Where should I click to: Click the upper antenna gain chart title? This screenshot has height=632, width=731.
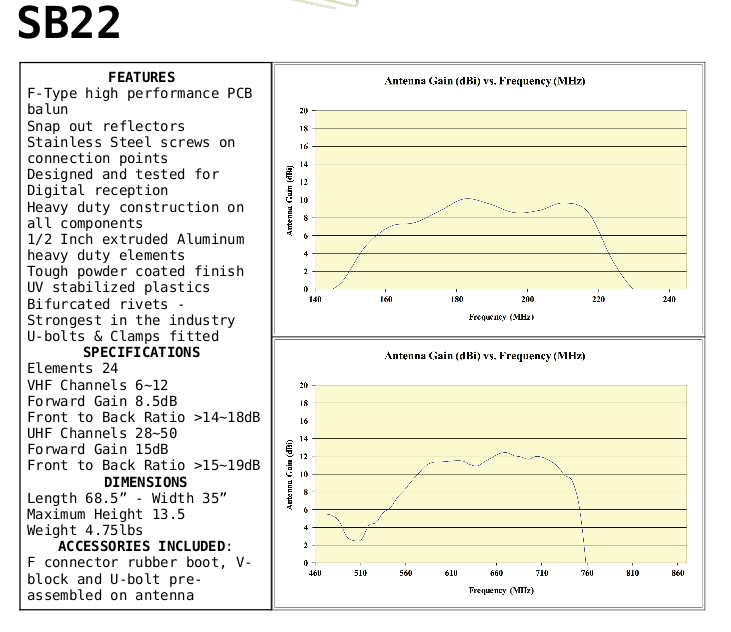click(485, 81)
